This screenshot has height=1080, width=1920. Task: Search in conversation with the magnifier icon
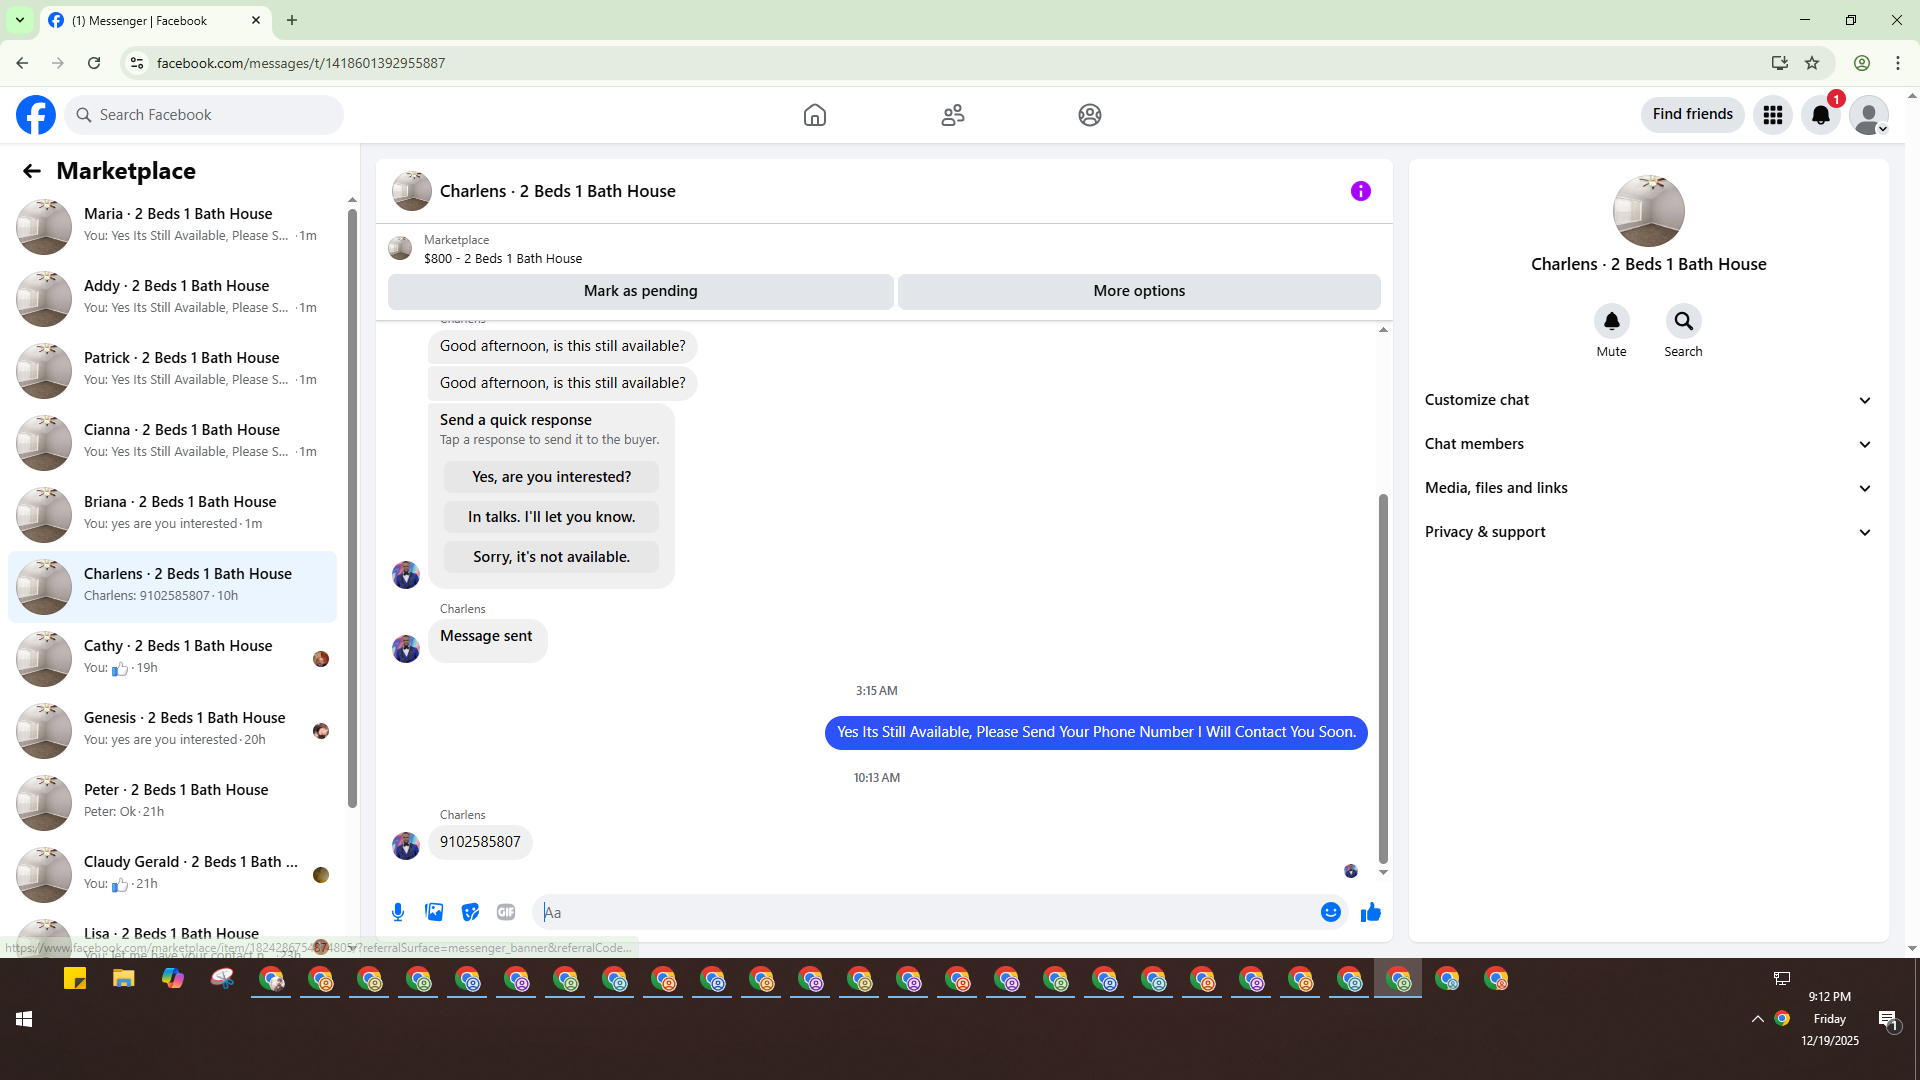pos(1683,322)
